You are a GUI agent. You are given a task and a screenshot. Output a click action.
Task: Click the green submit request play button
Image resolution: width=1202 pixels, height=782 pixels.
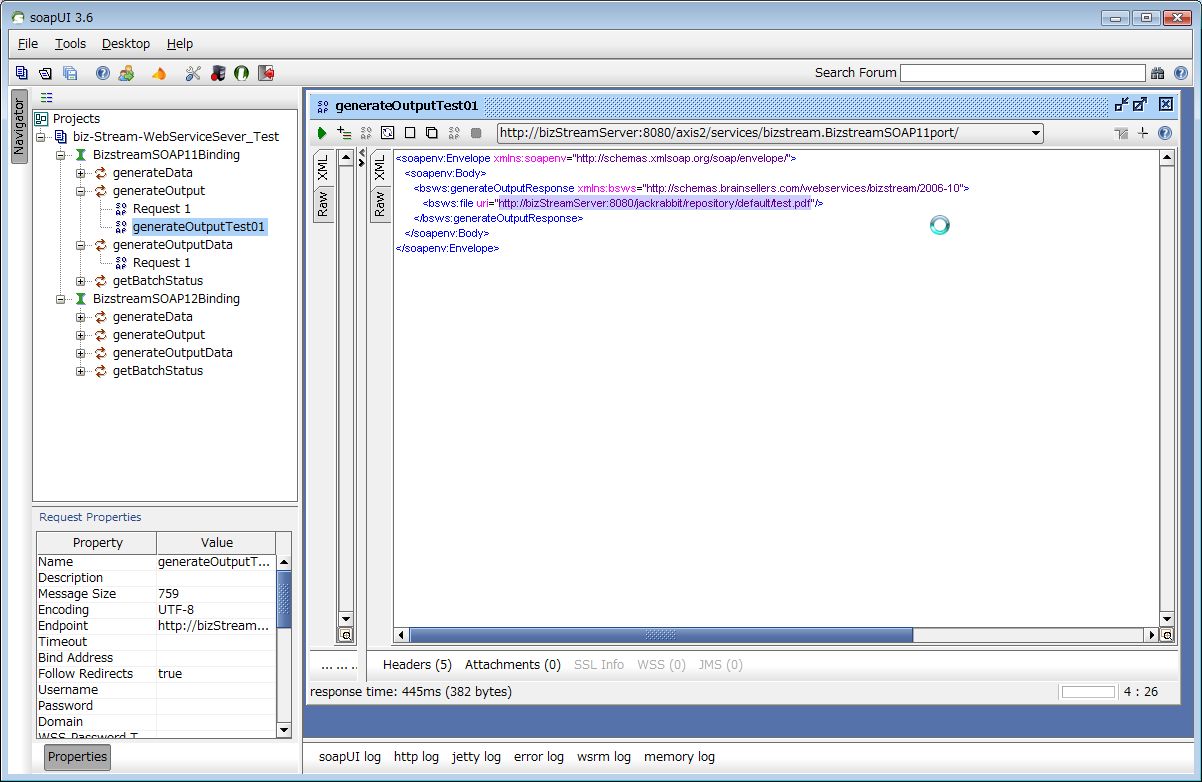(x=322, y=133)
